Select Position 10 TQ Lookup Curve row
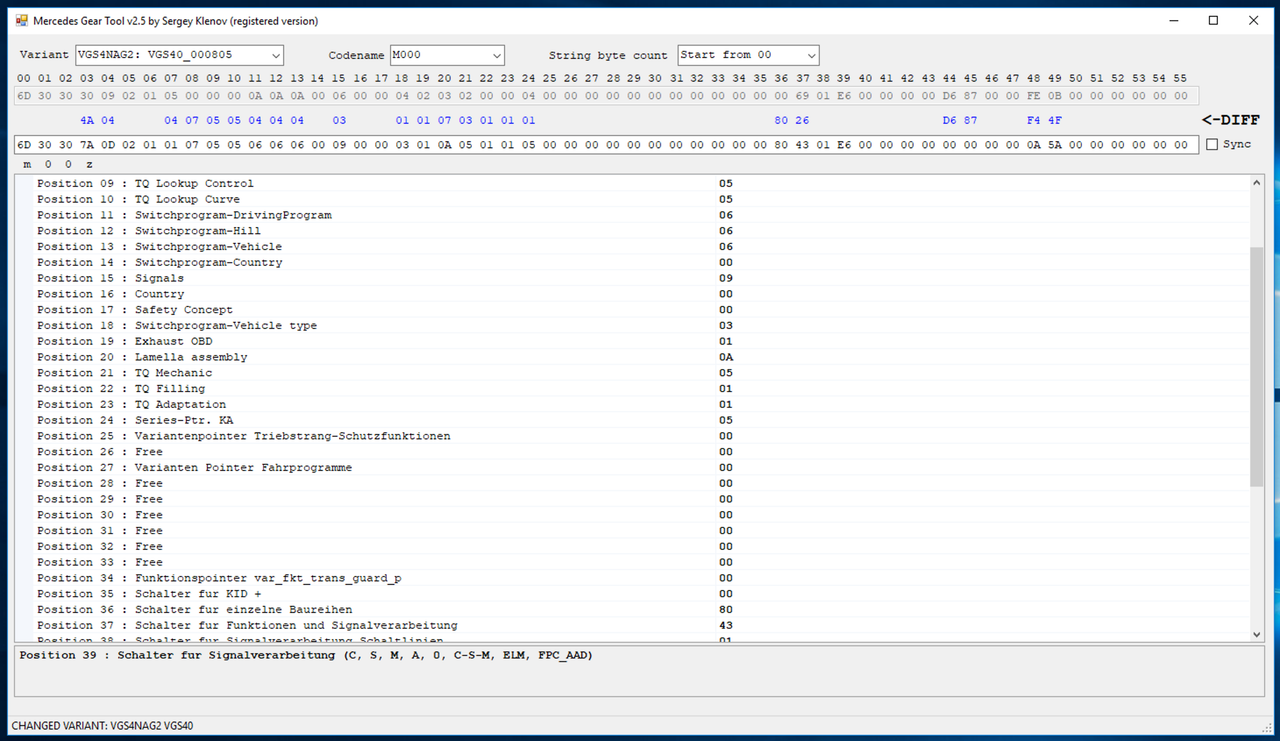Screen dimensions: 1280x741 (x=632, y=200)
